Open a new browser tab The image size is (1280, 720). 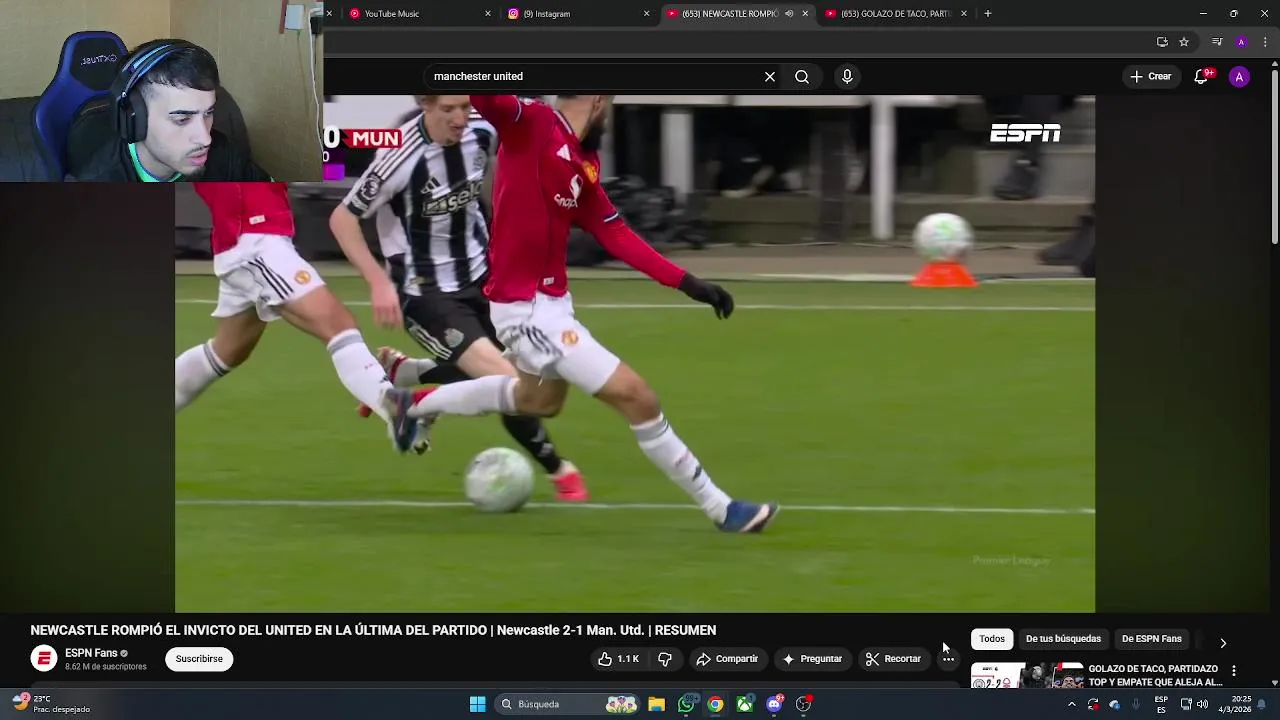coord(988,14)
